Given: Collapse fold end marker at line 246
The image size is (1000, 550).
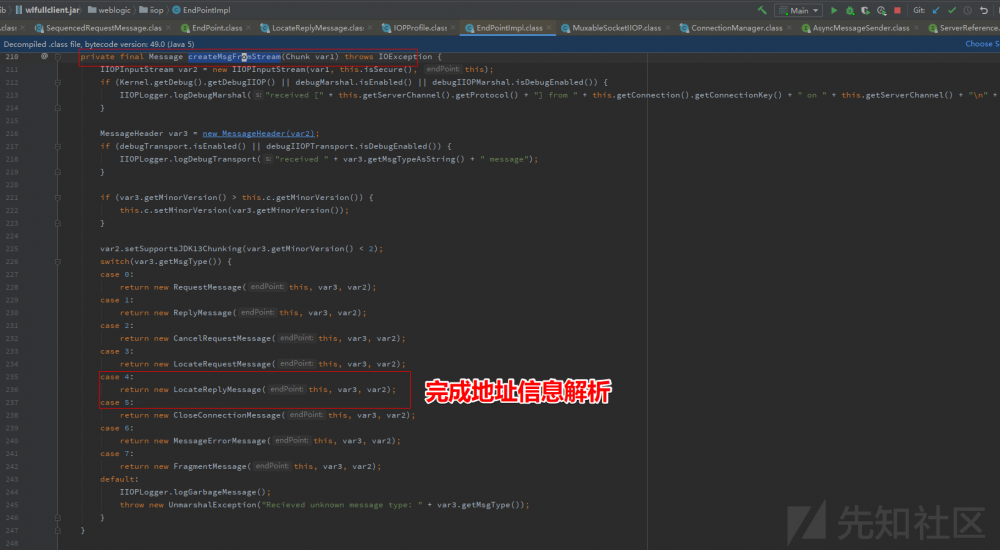Looking at the screenshot, I should point(57,517).
